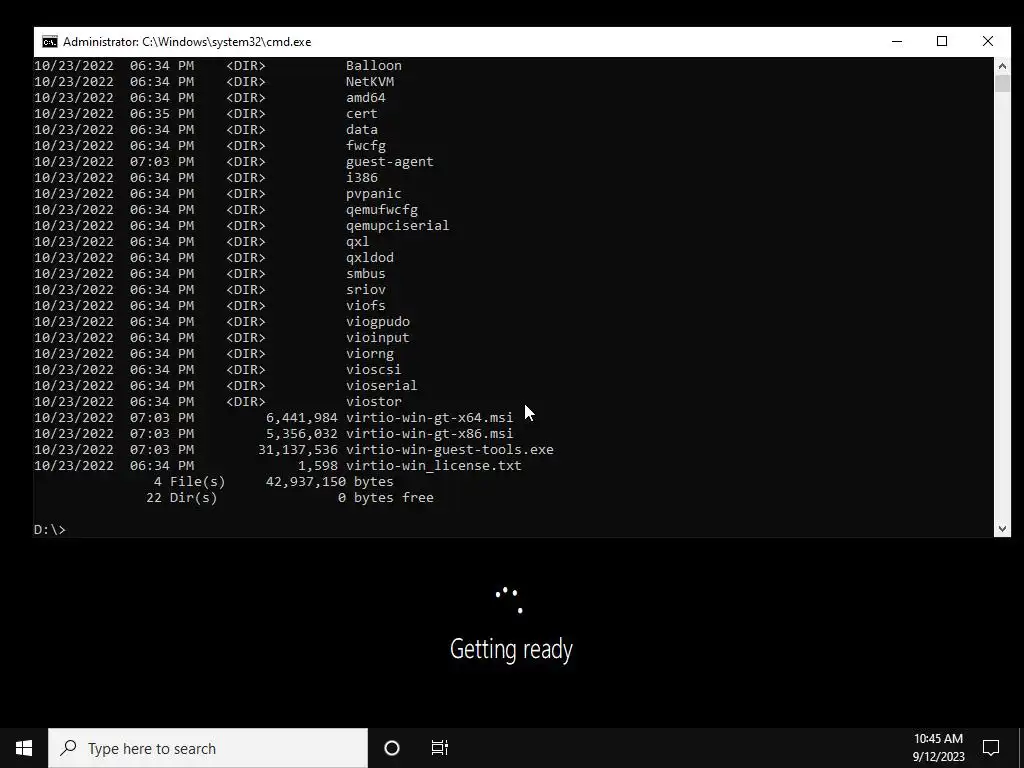Click the fwcfg directory entry

coord(366,146)
